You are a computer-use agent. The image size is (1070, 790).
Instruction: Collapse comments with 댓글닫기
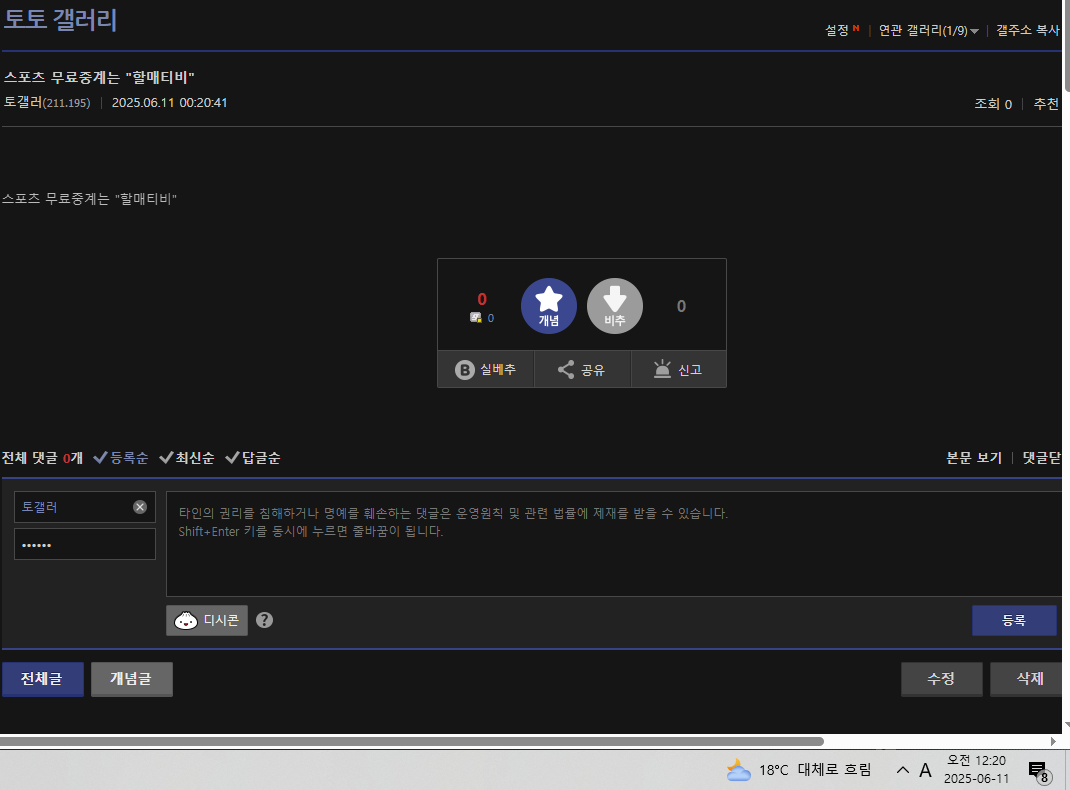(x=1040, y=458)
